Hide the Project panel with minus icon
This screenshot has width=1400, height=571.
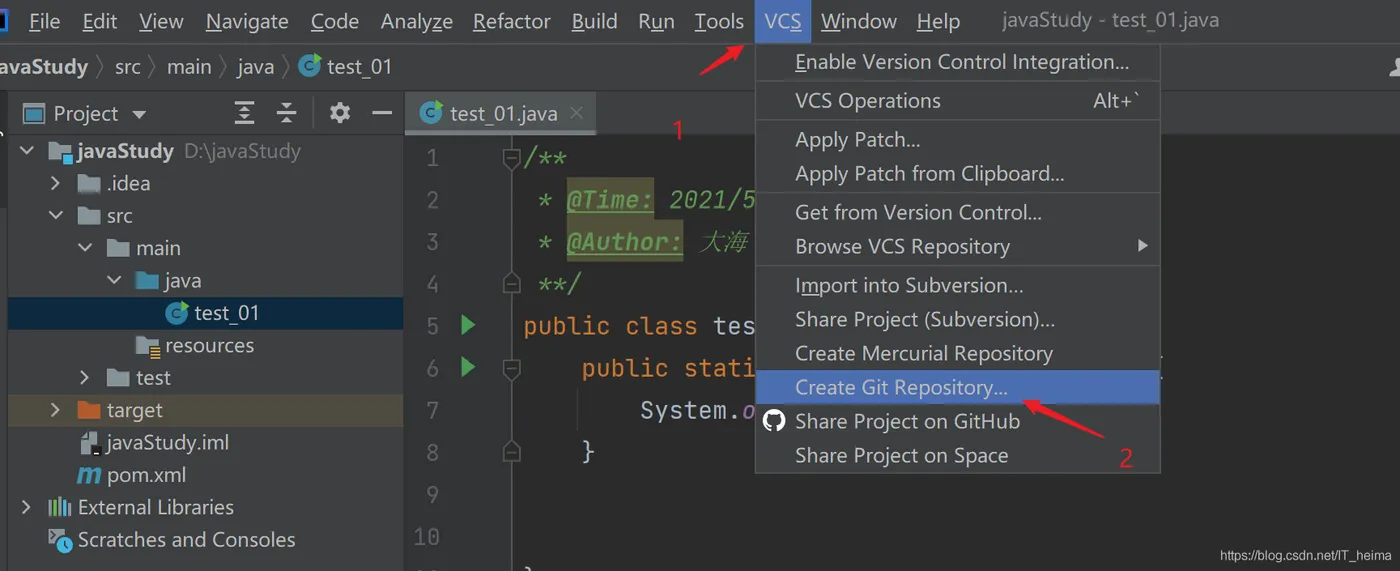point(382,113)
